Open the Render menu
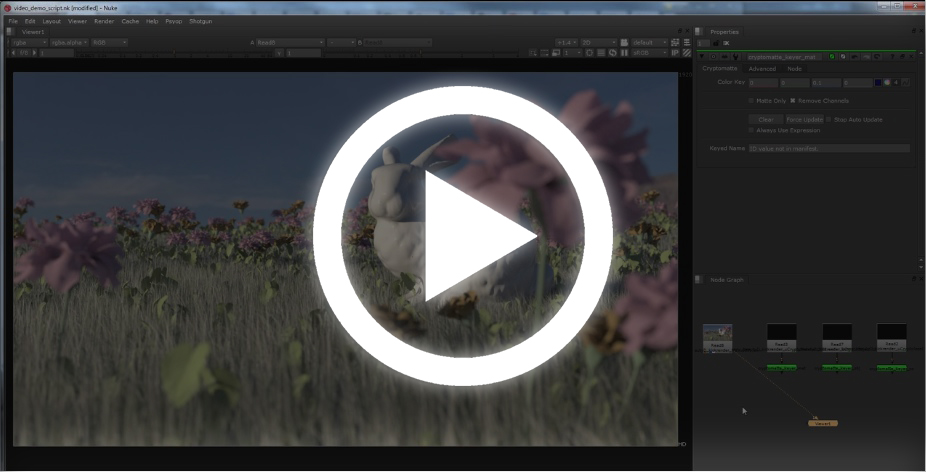This screenshot has height=472, width=926. click(x=104, y=21)
